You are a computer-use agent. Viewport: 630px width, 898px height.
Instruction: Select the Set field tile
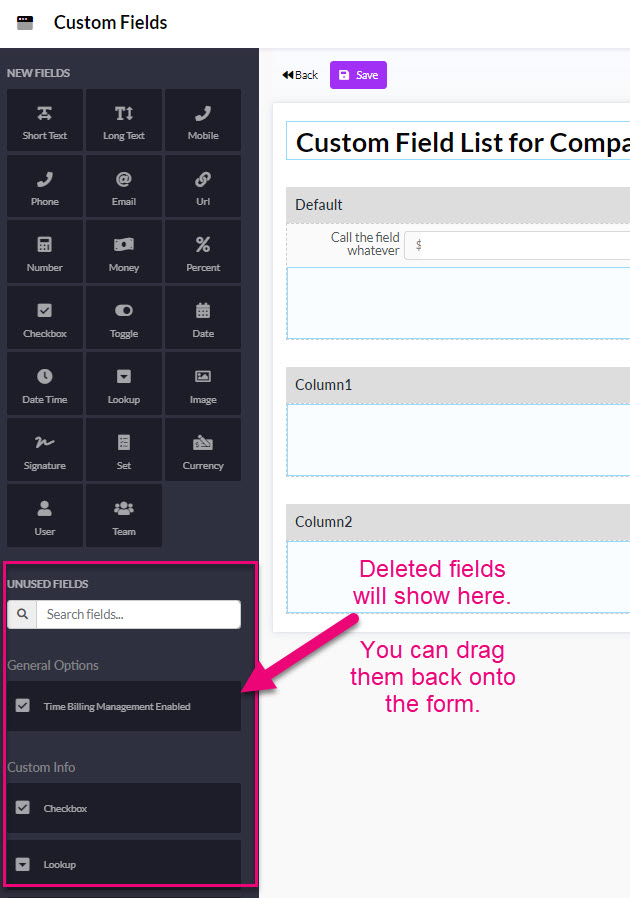(124, 450)
